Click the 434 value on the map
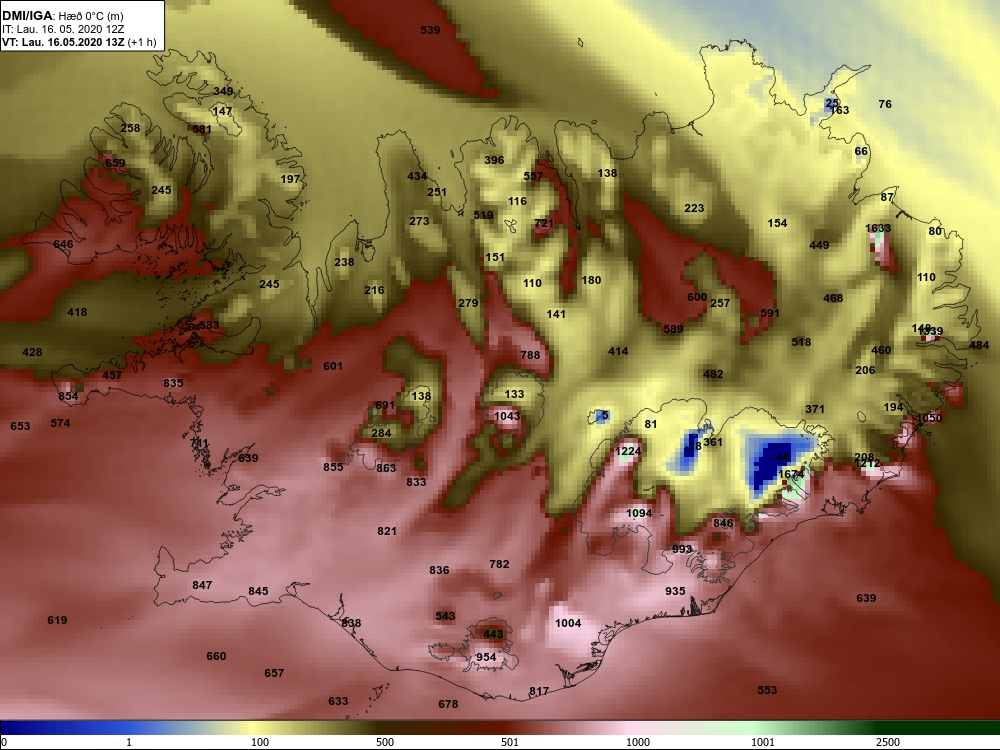1000x750 pixels. tap(417, 176)
